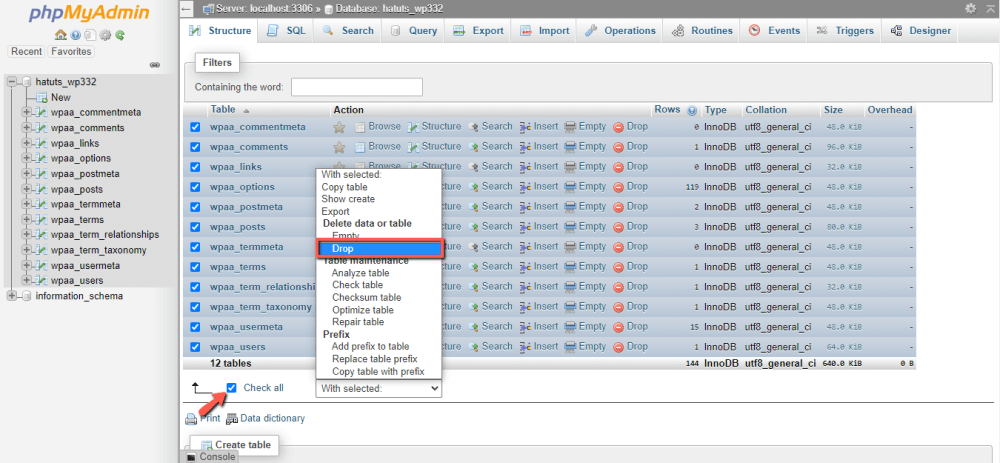Screen dimensions: 1000x463
Task: Click the hatuts_wp332 database cylinder icon
Action: click(26, 82)
